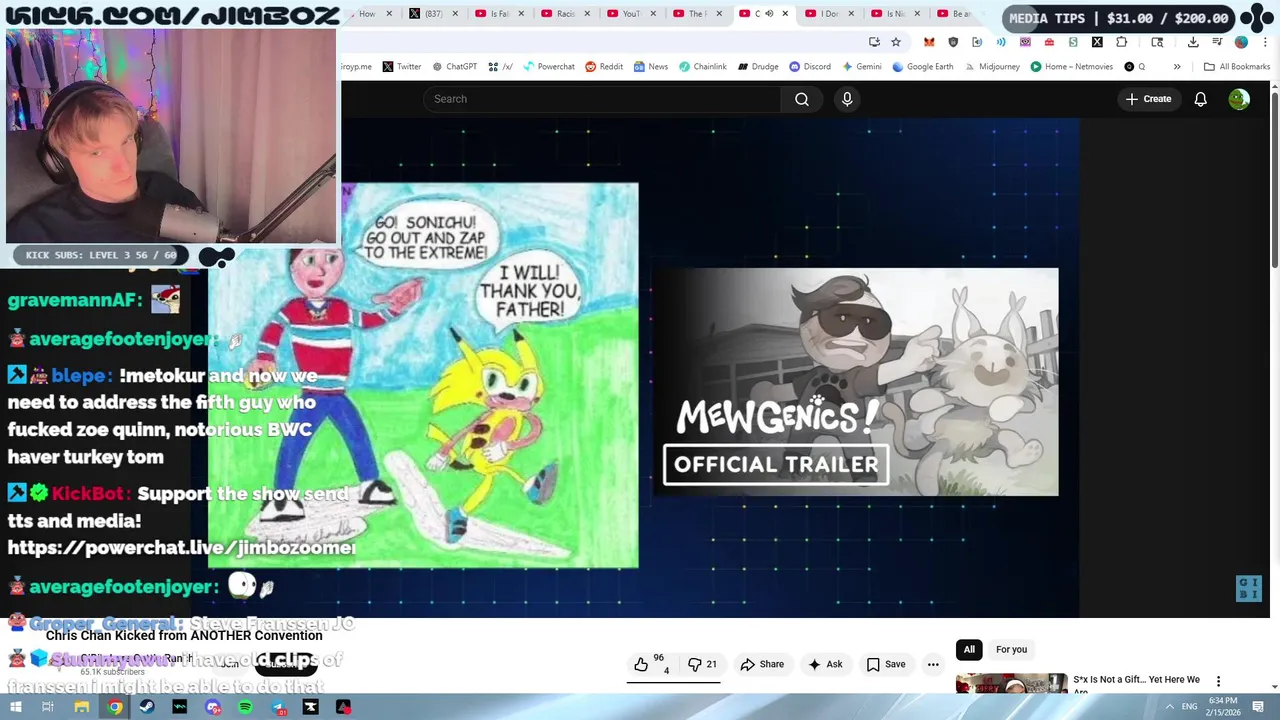Open options menu for S*x Is Not a Gift video

[1218, 681]
